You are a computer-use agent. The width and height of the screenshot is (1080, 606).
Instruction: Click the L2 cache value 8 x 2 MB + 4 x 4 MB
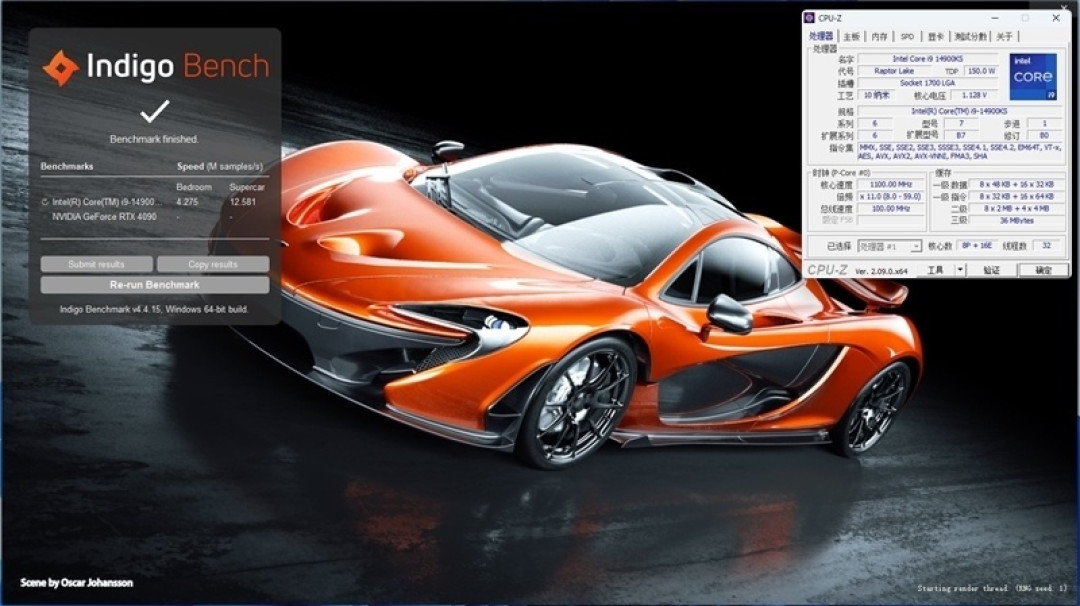(x=1016, y=208)
